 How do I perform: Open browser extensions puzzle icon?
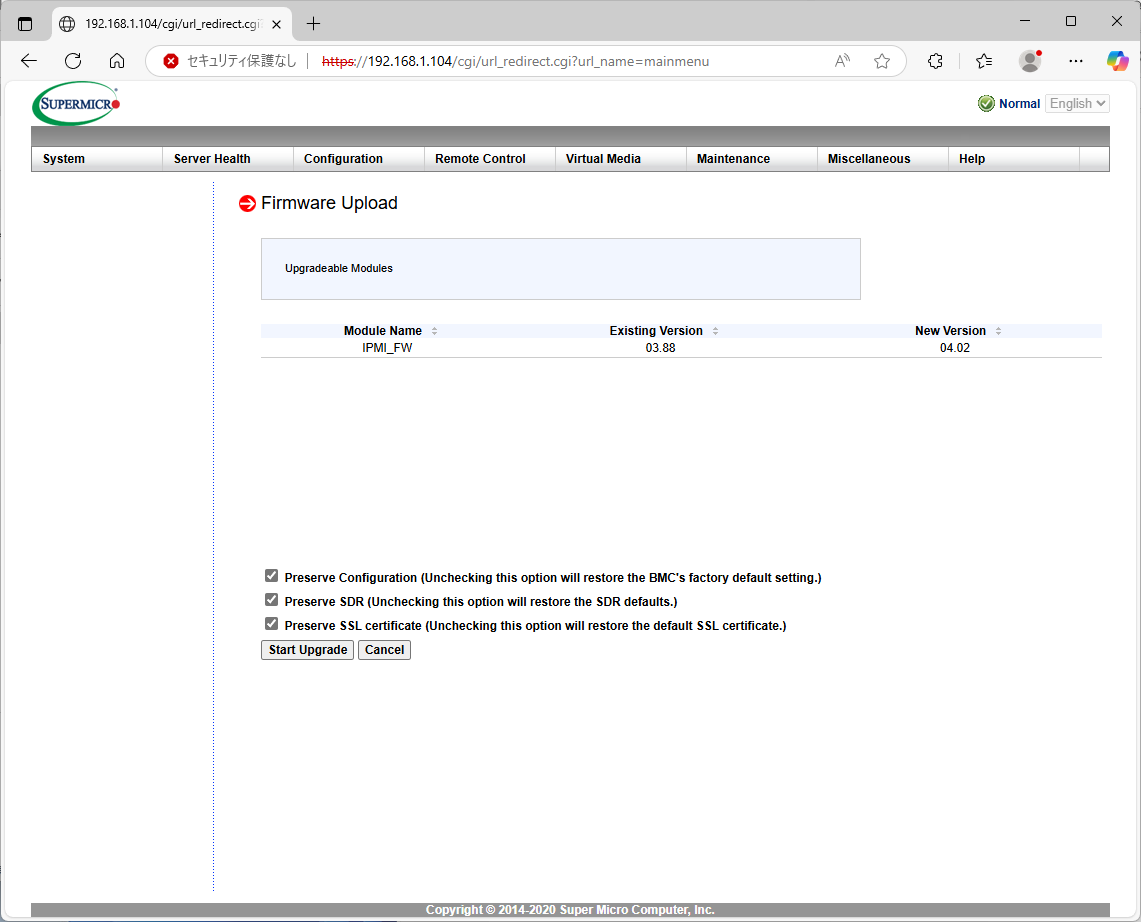935,61
